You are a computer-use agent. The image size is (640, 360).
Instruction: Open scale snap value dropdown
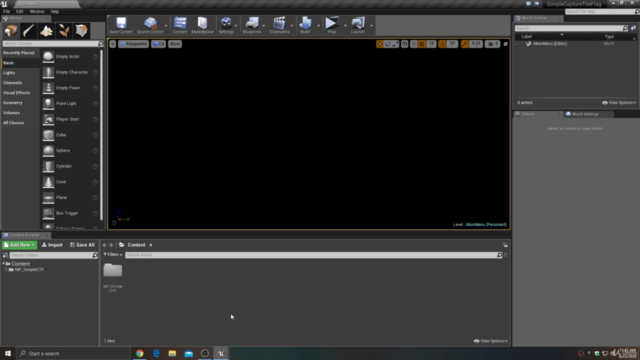[x=476, y=44]
